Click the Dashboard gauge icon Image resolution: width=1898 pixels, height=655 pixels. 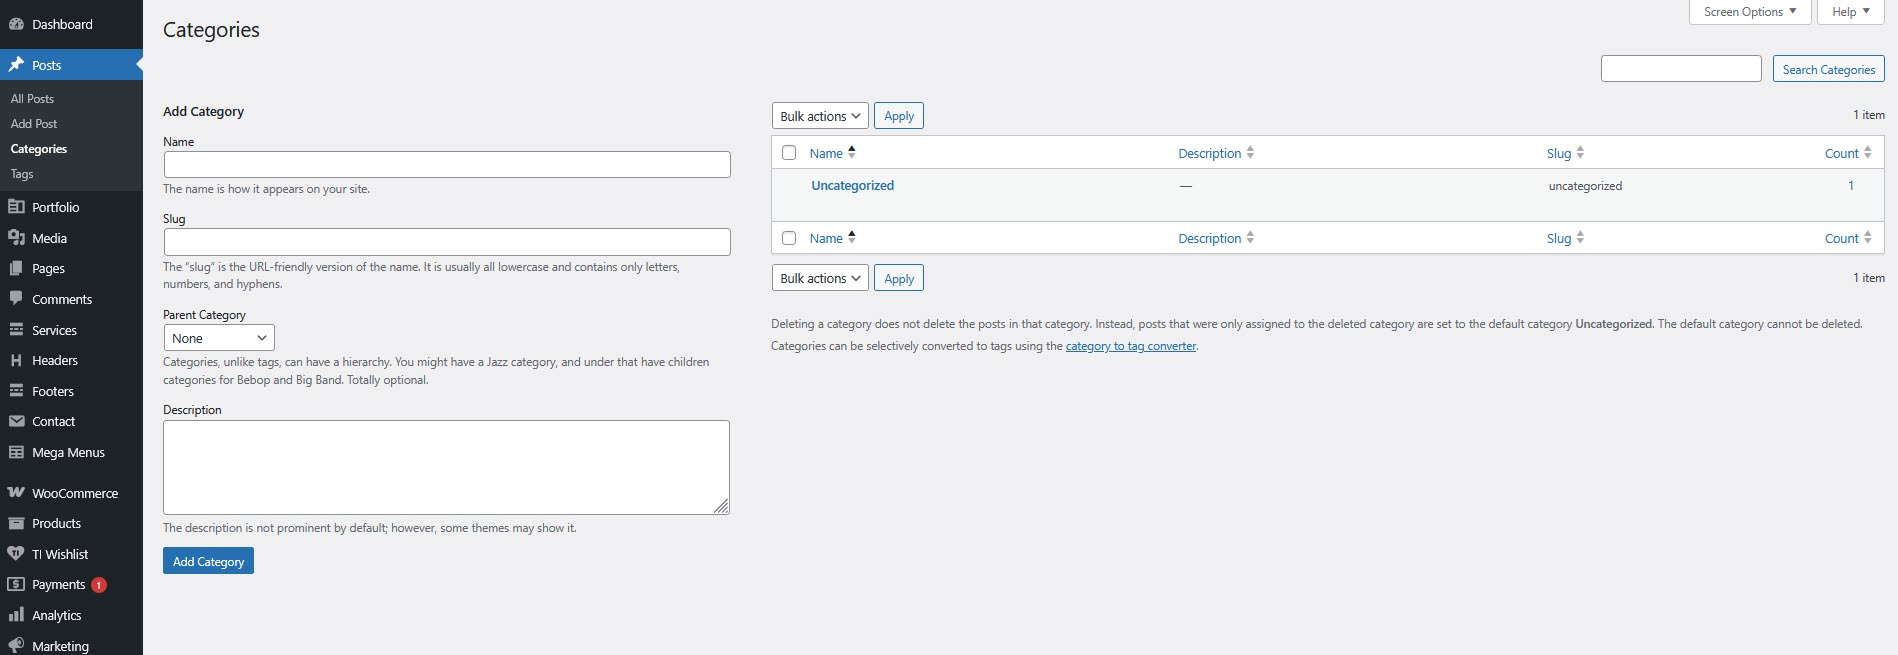16,24
